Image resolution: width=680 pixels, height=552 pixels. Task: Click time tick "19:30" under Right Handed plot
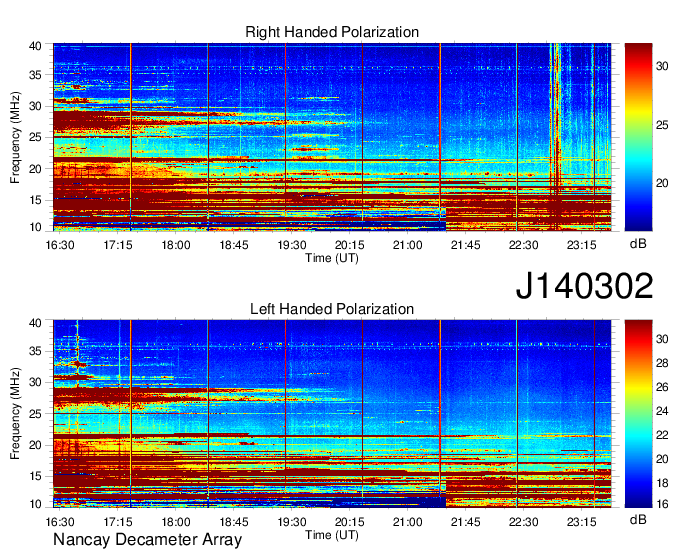[292, 245]
